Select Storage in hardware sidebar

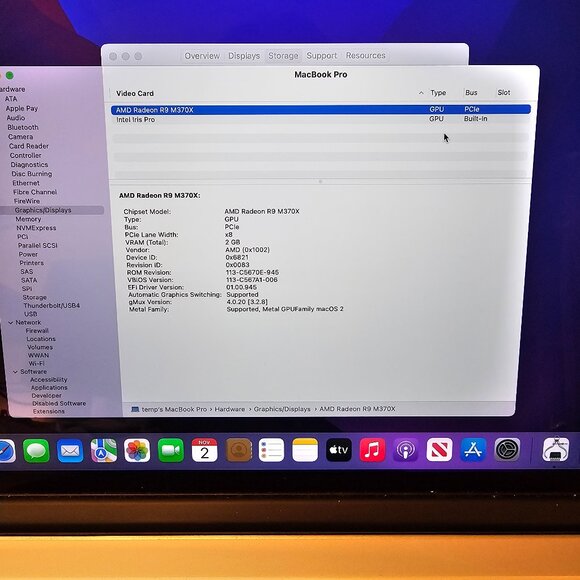[34, 297]
